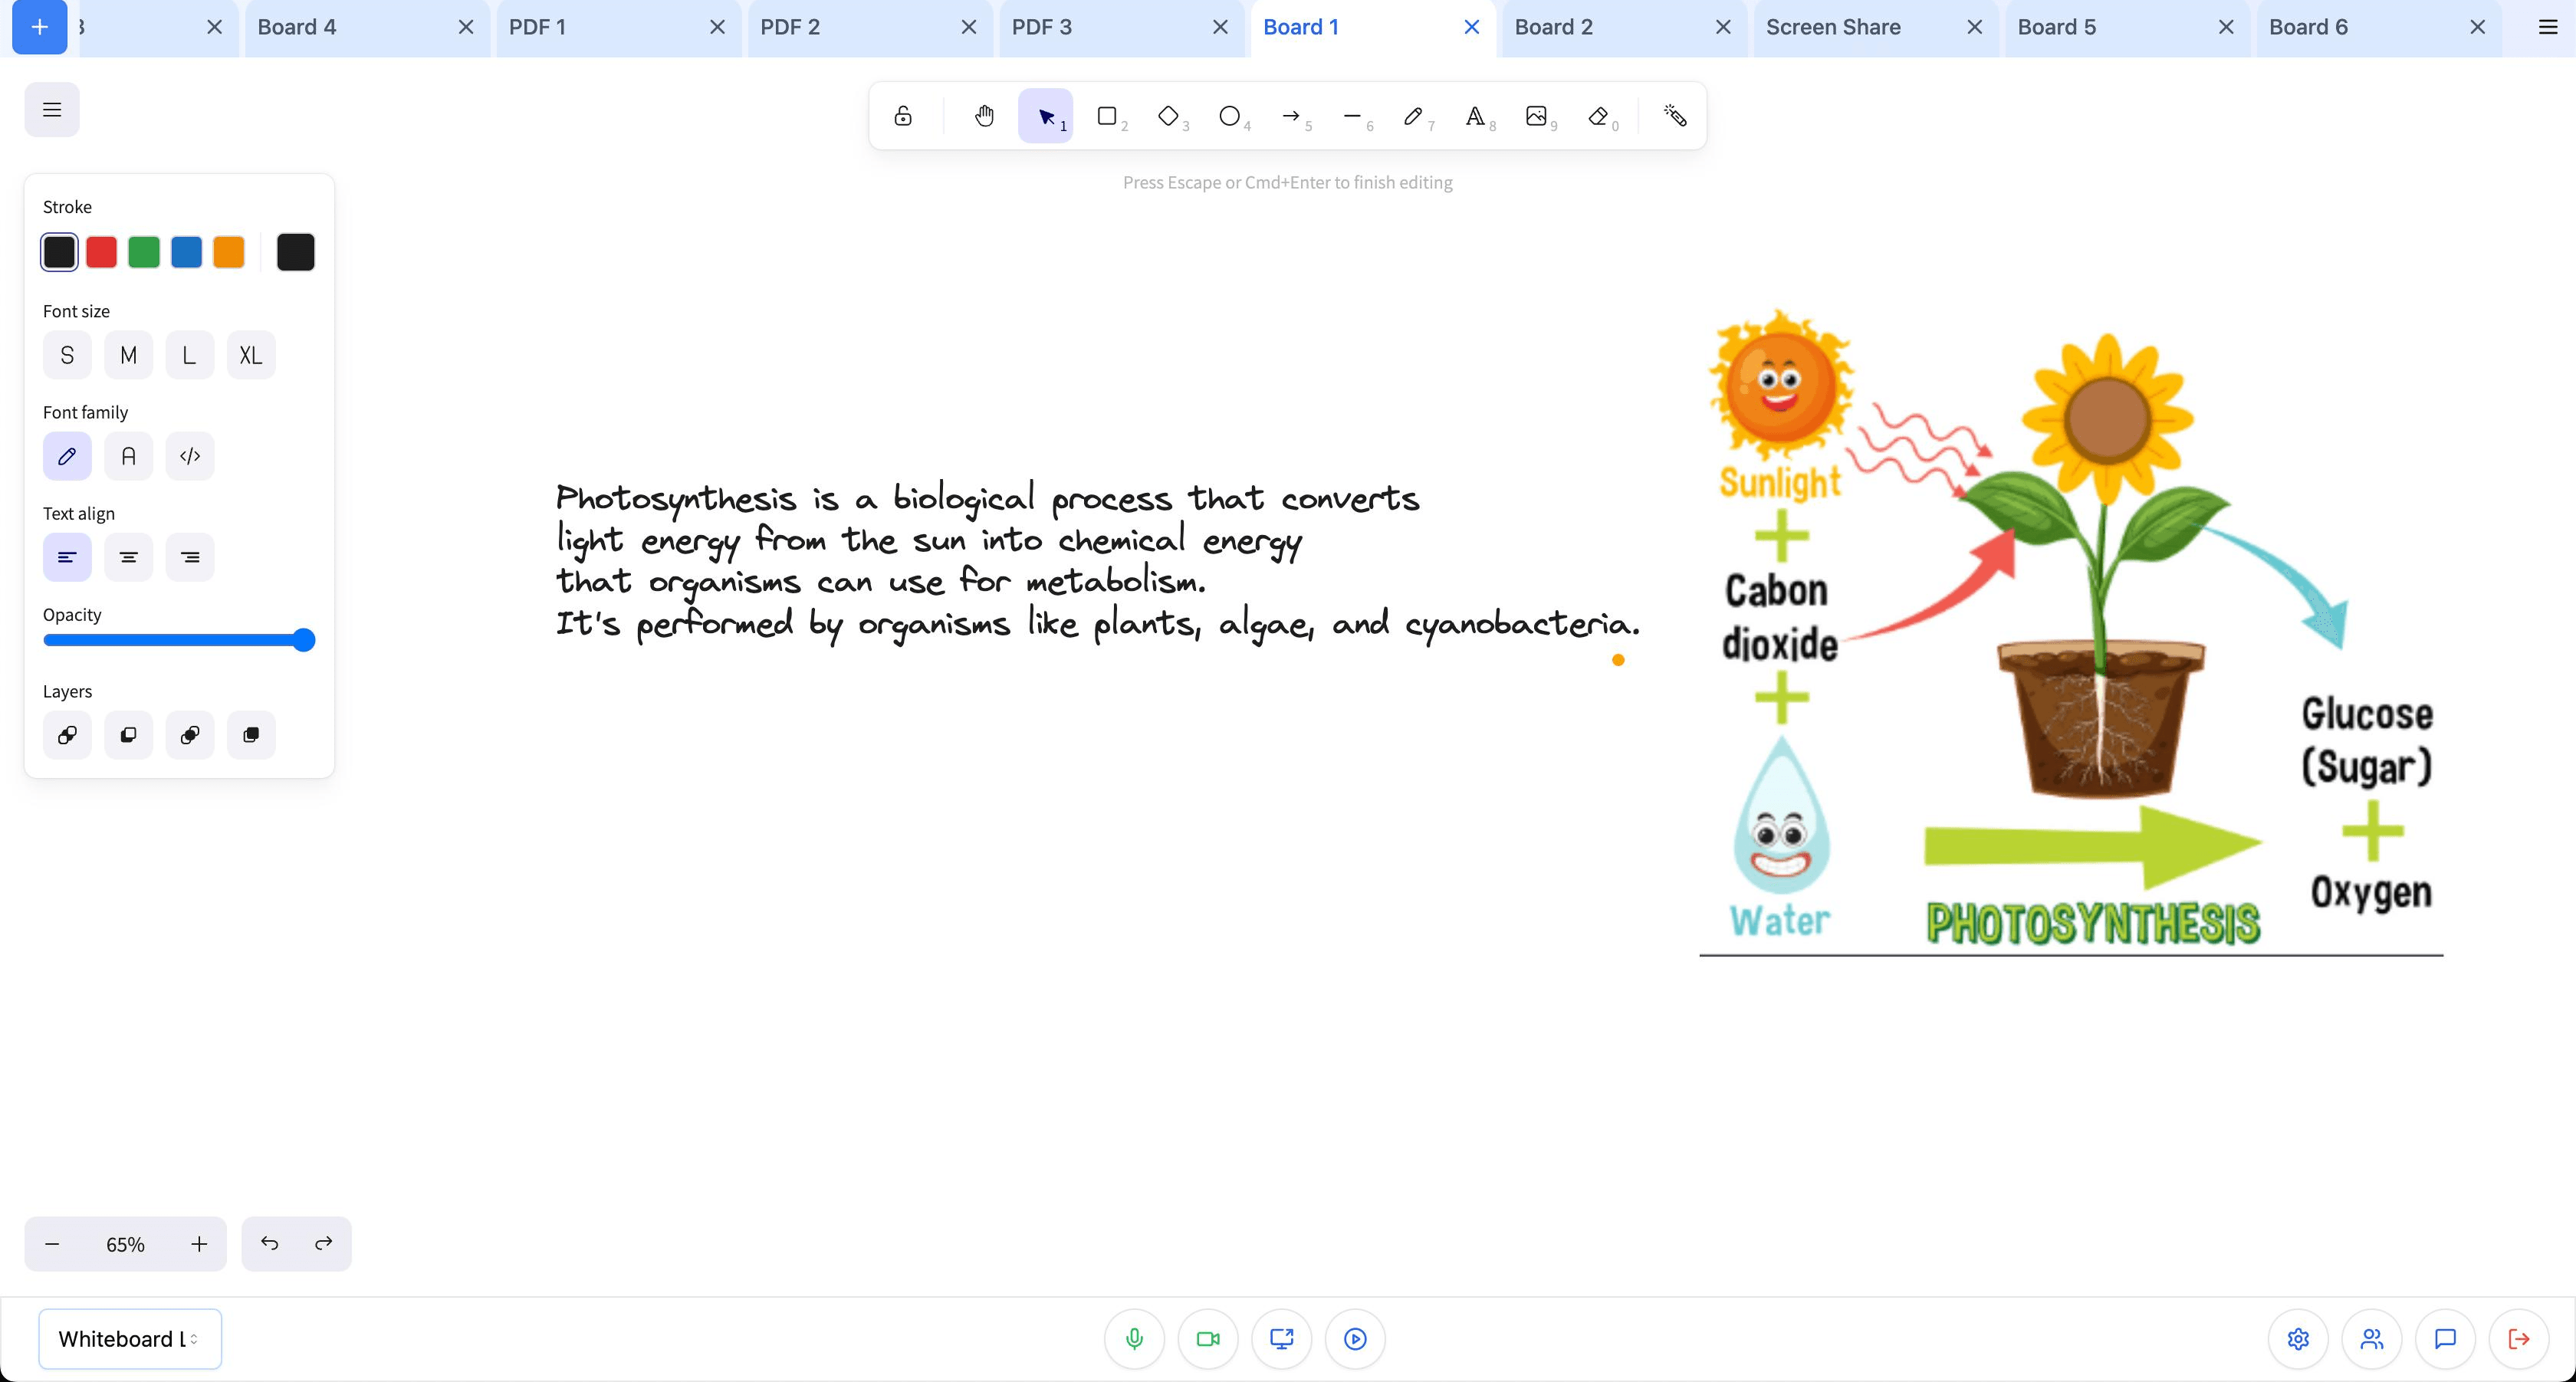Image resolution: width=2576 pixels, height=1382 pixels.
Task: Click the left-align text button
Action: (x=67, y=557)
